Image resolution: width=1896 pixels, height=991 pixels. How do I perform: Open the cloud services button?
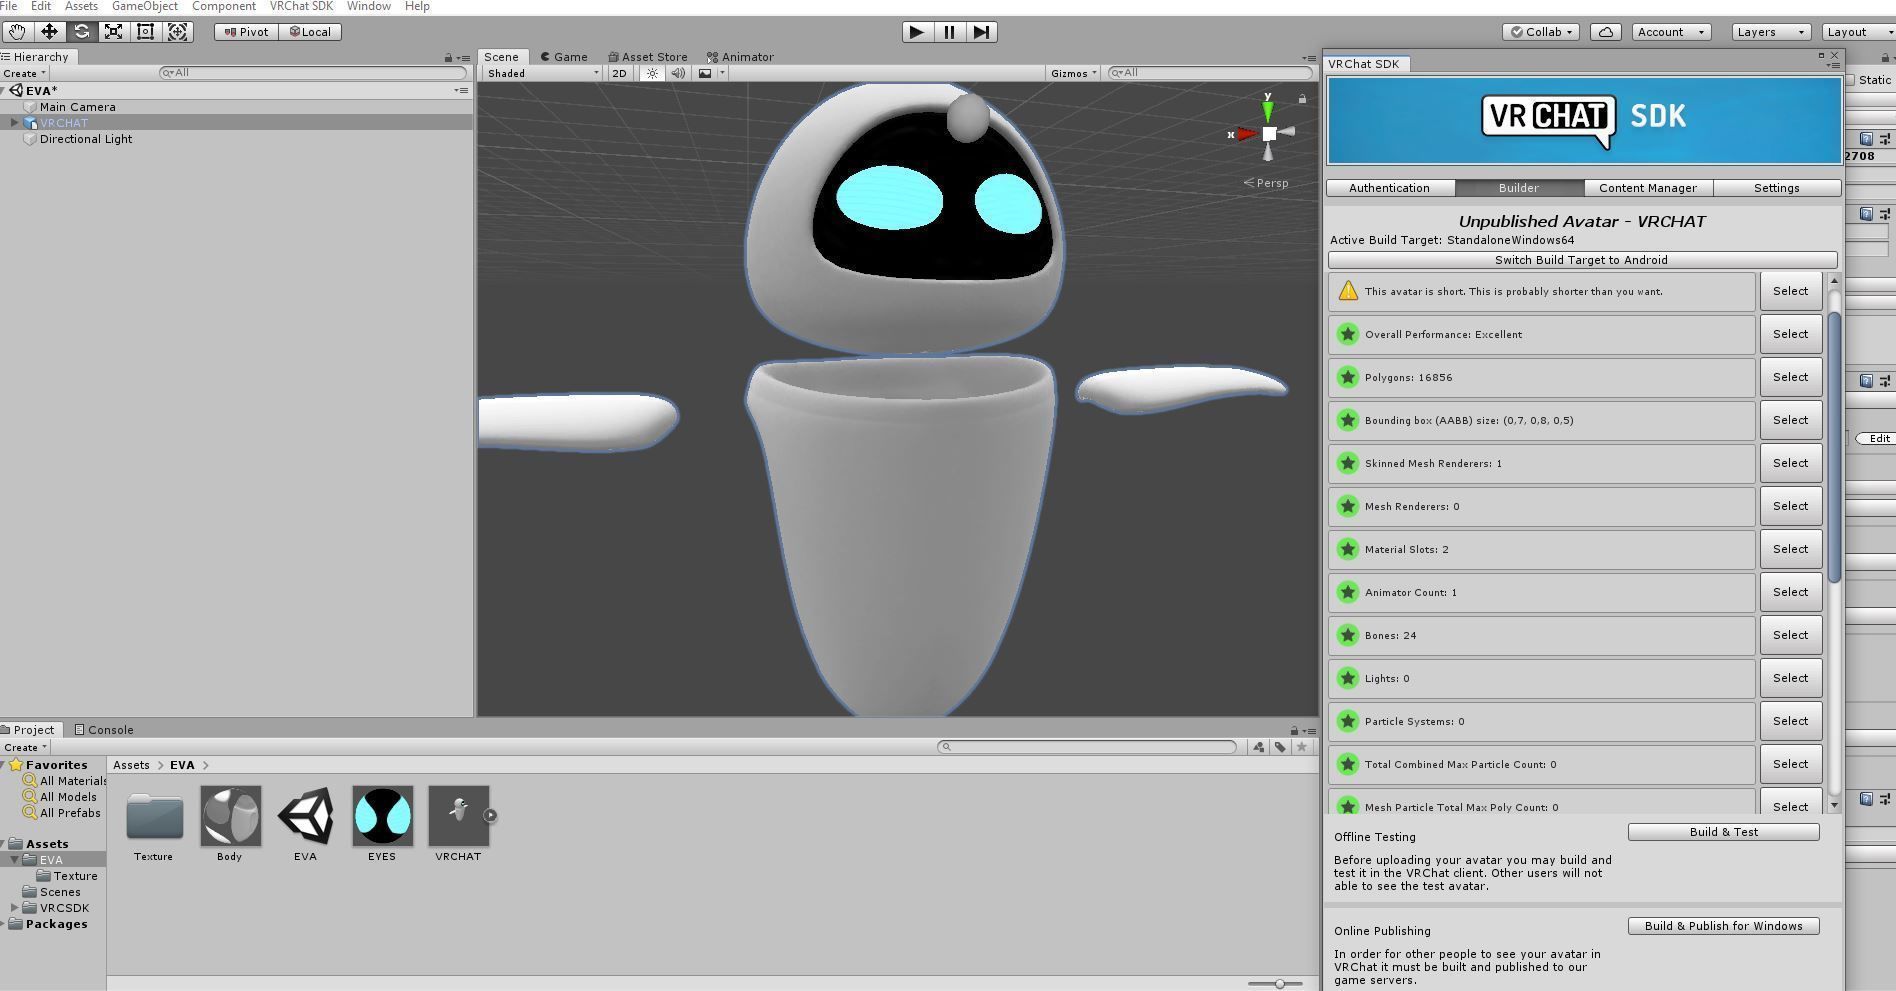point(1605,32)
